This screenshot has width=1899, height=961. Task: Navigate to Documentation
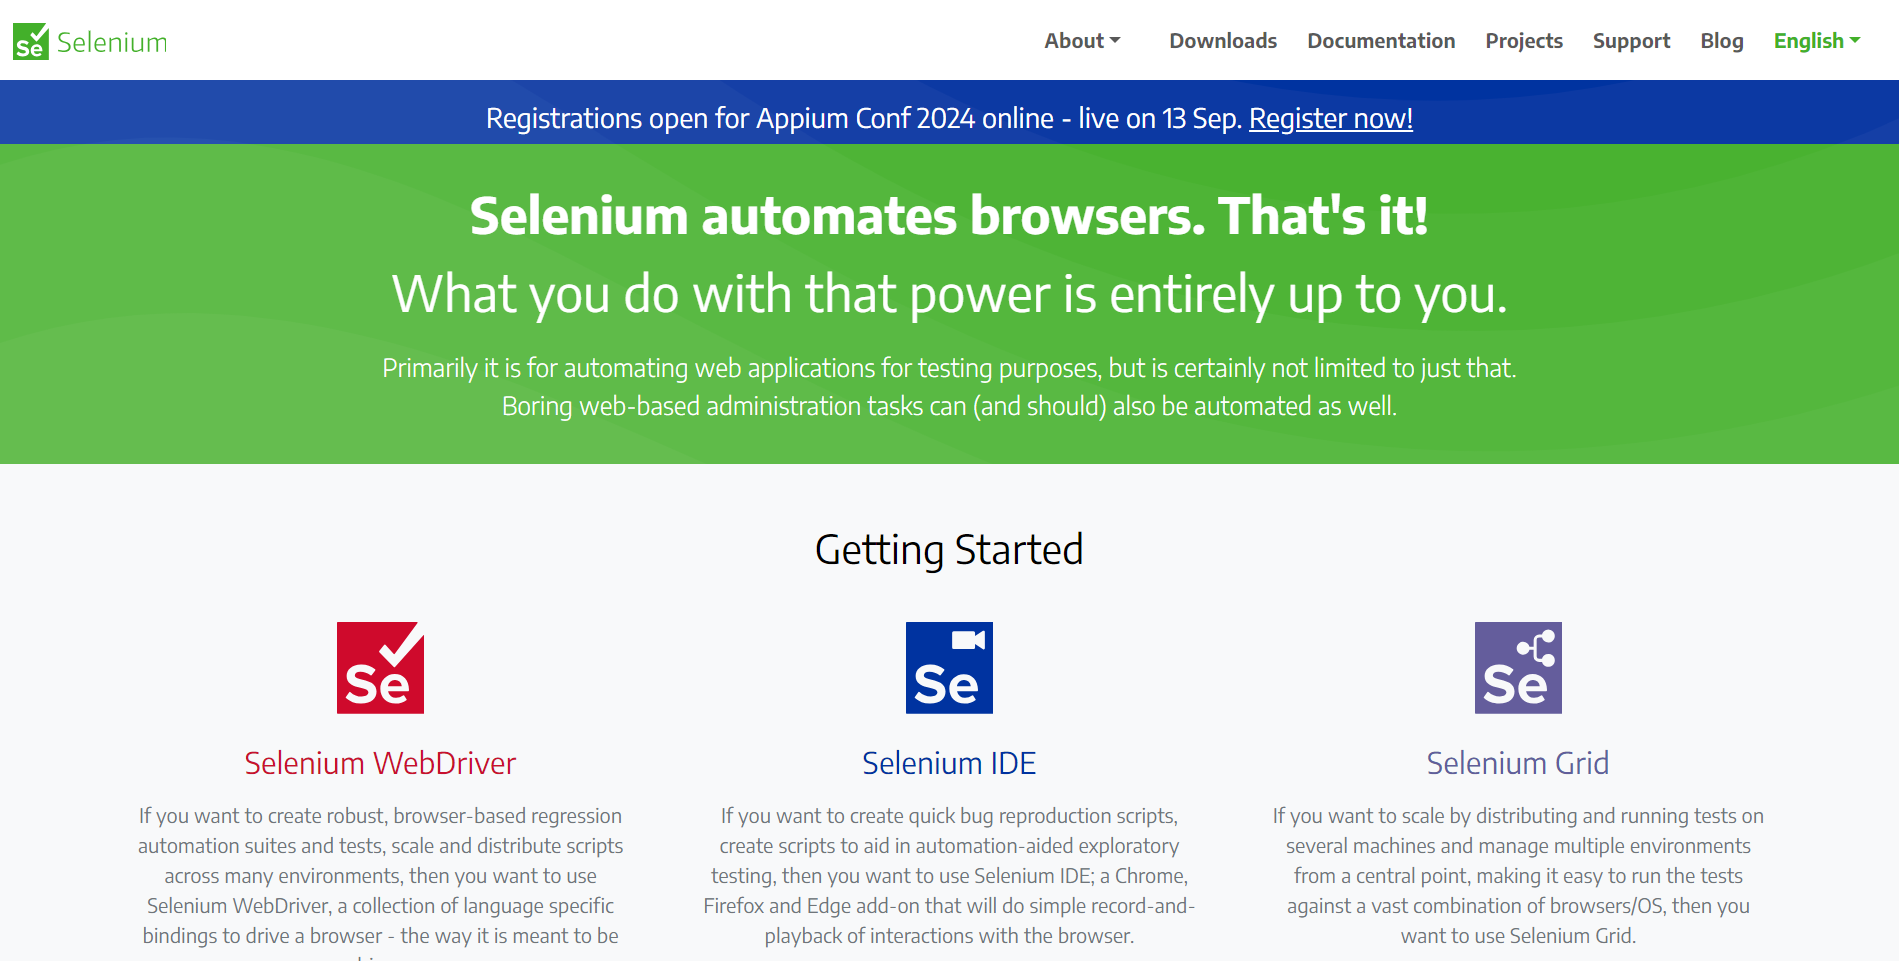(1380, 41)
